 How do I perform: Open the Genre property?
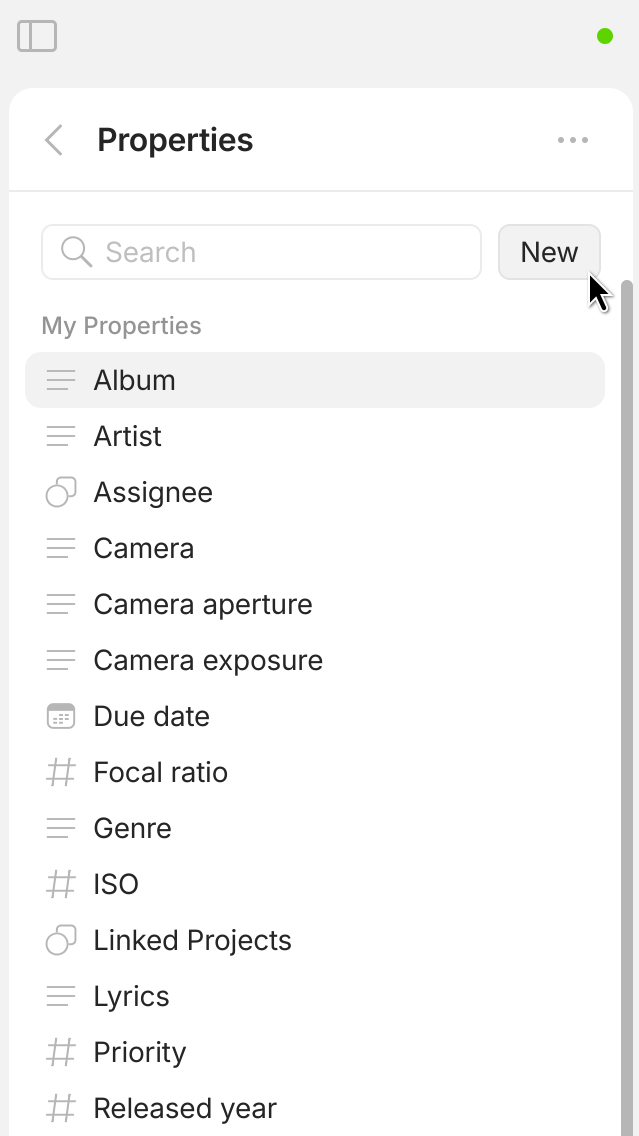click(x=132, y=828)
